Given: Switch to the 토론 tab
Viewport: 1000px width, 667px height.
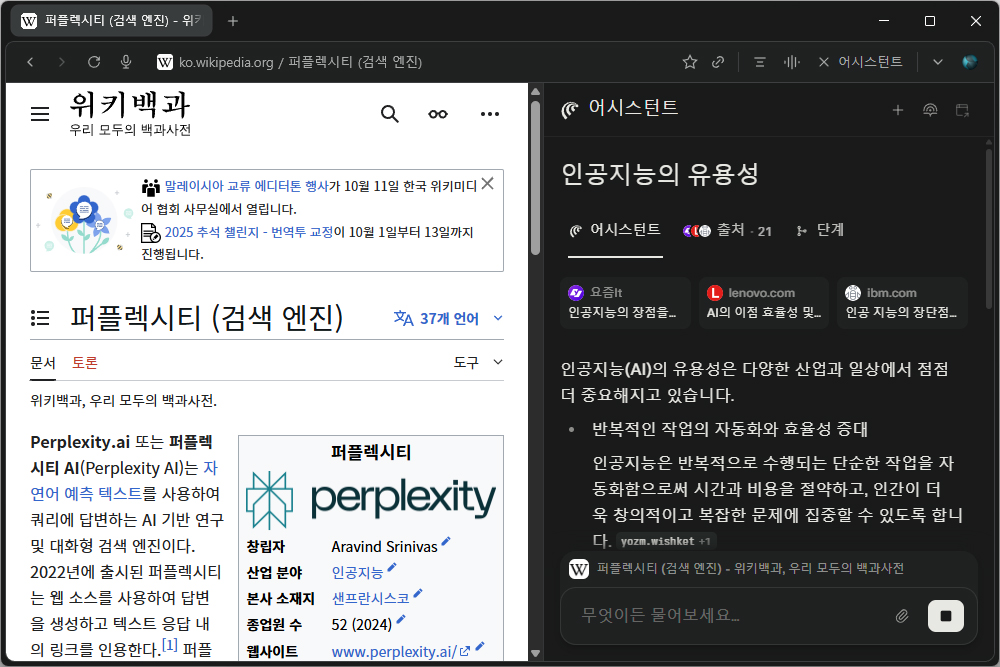Looking at the screenshot, I should pos(84,363).
